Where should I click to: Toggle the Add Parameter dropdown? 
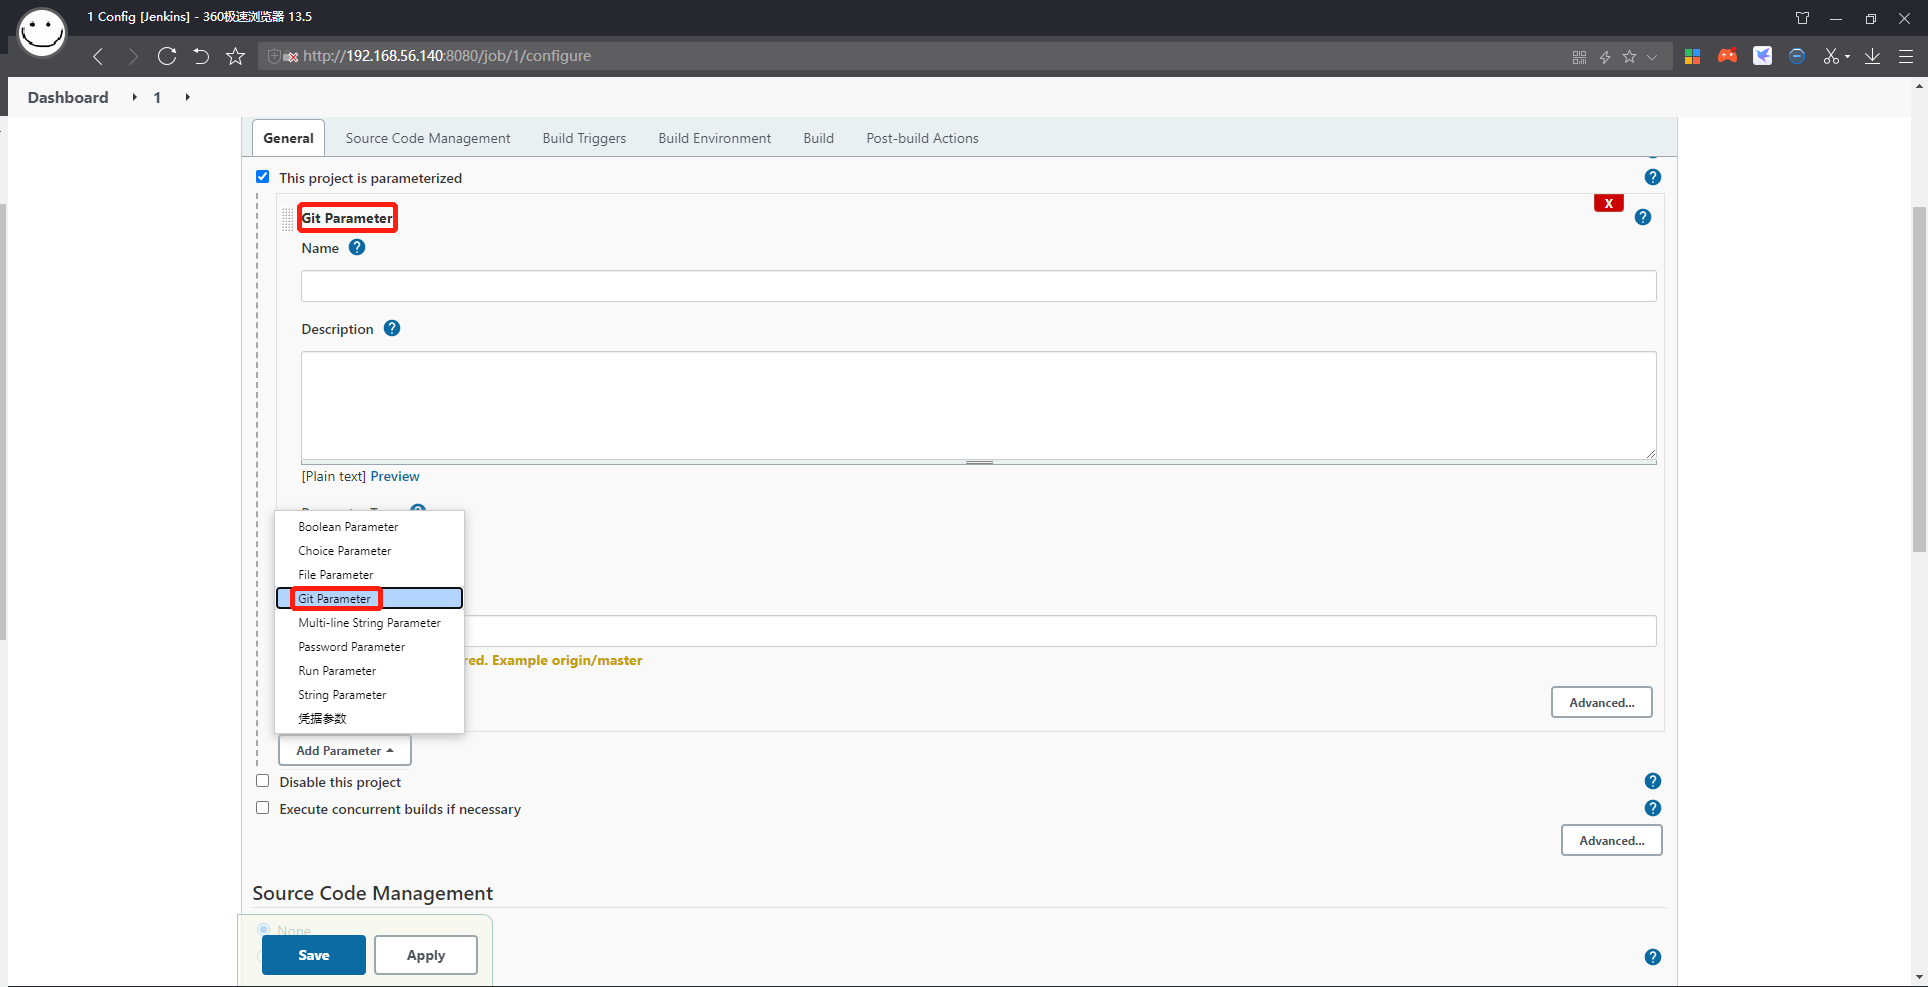click(x=345, y=750)
